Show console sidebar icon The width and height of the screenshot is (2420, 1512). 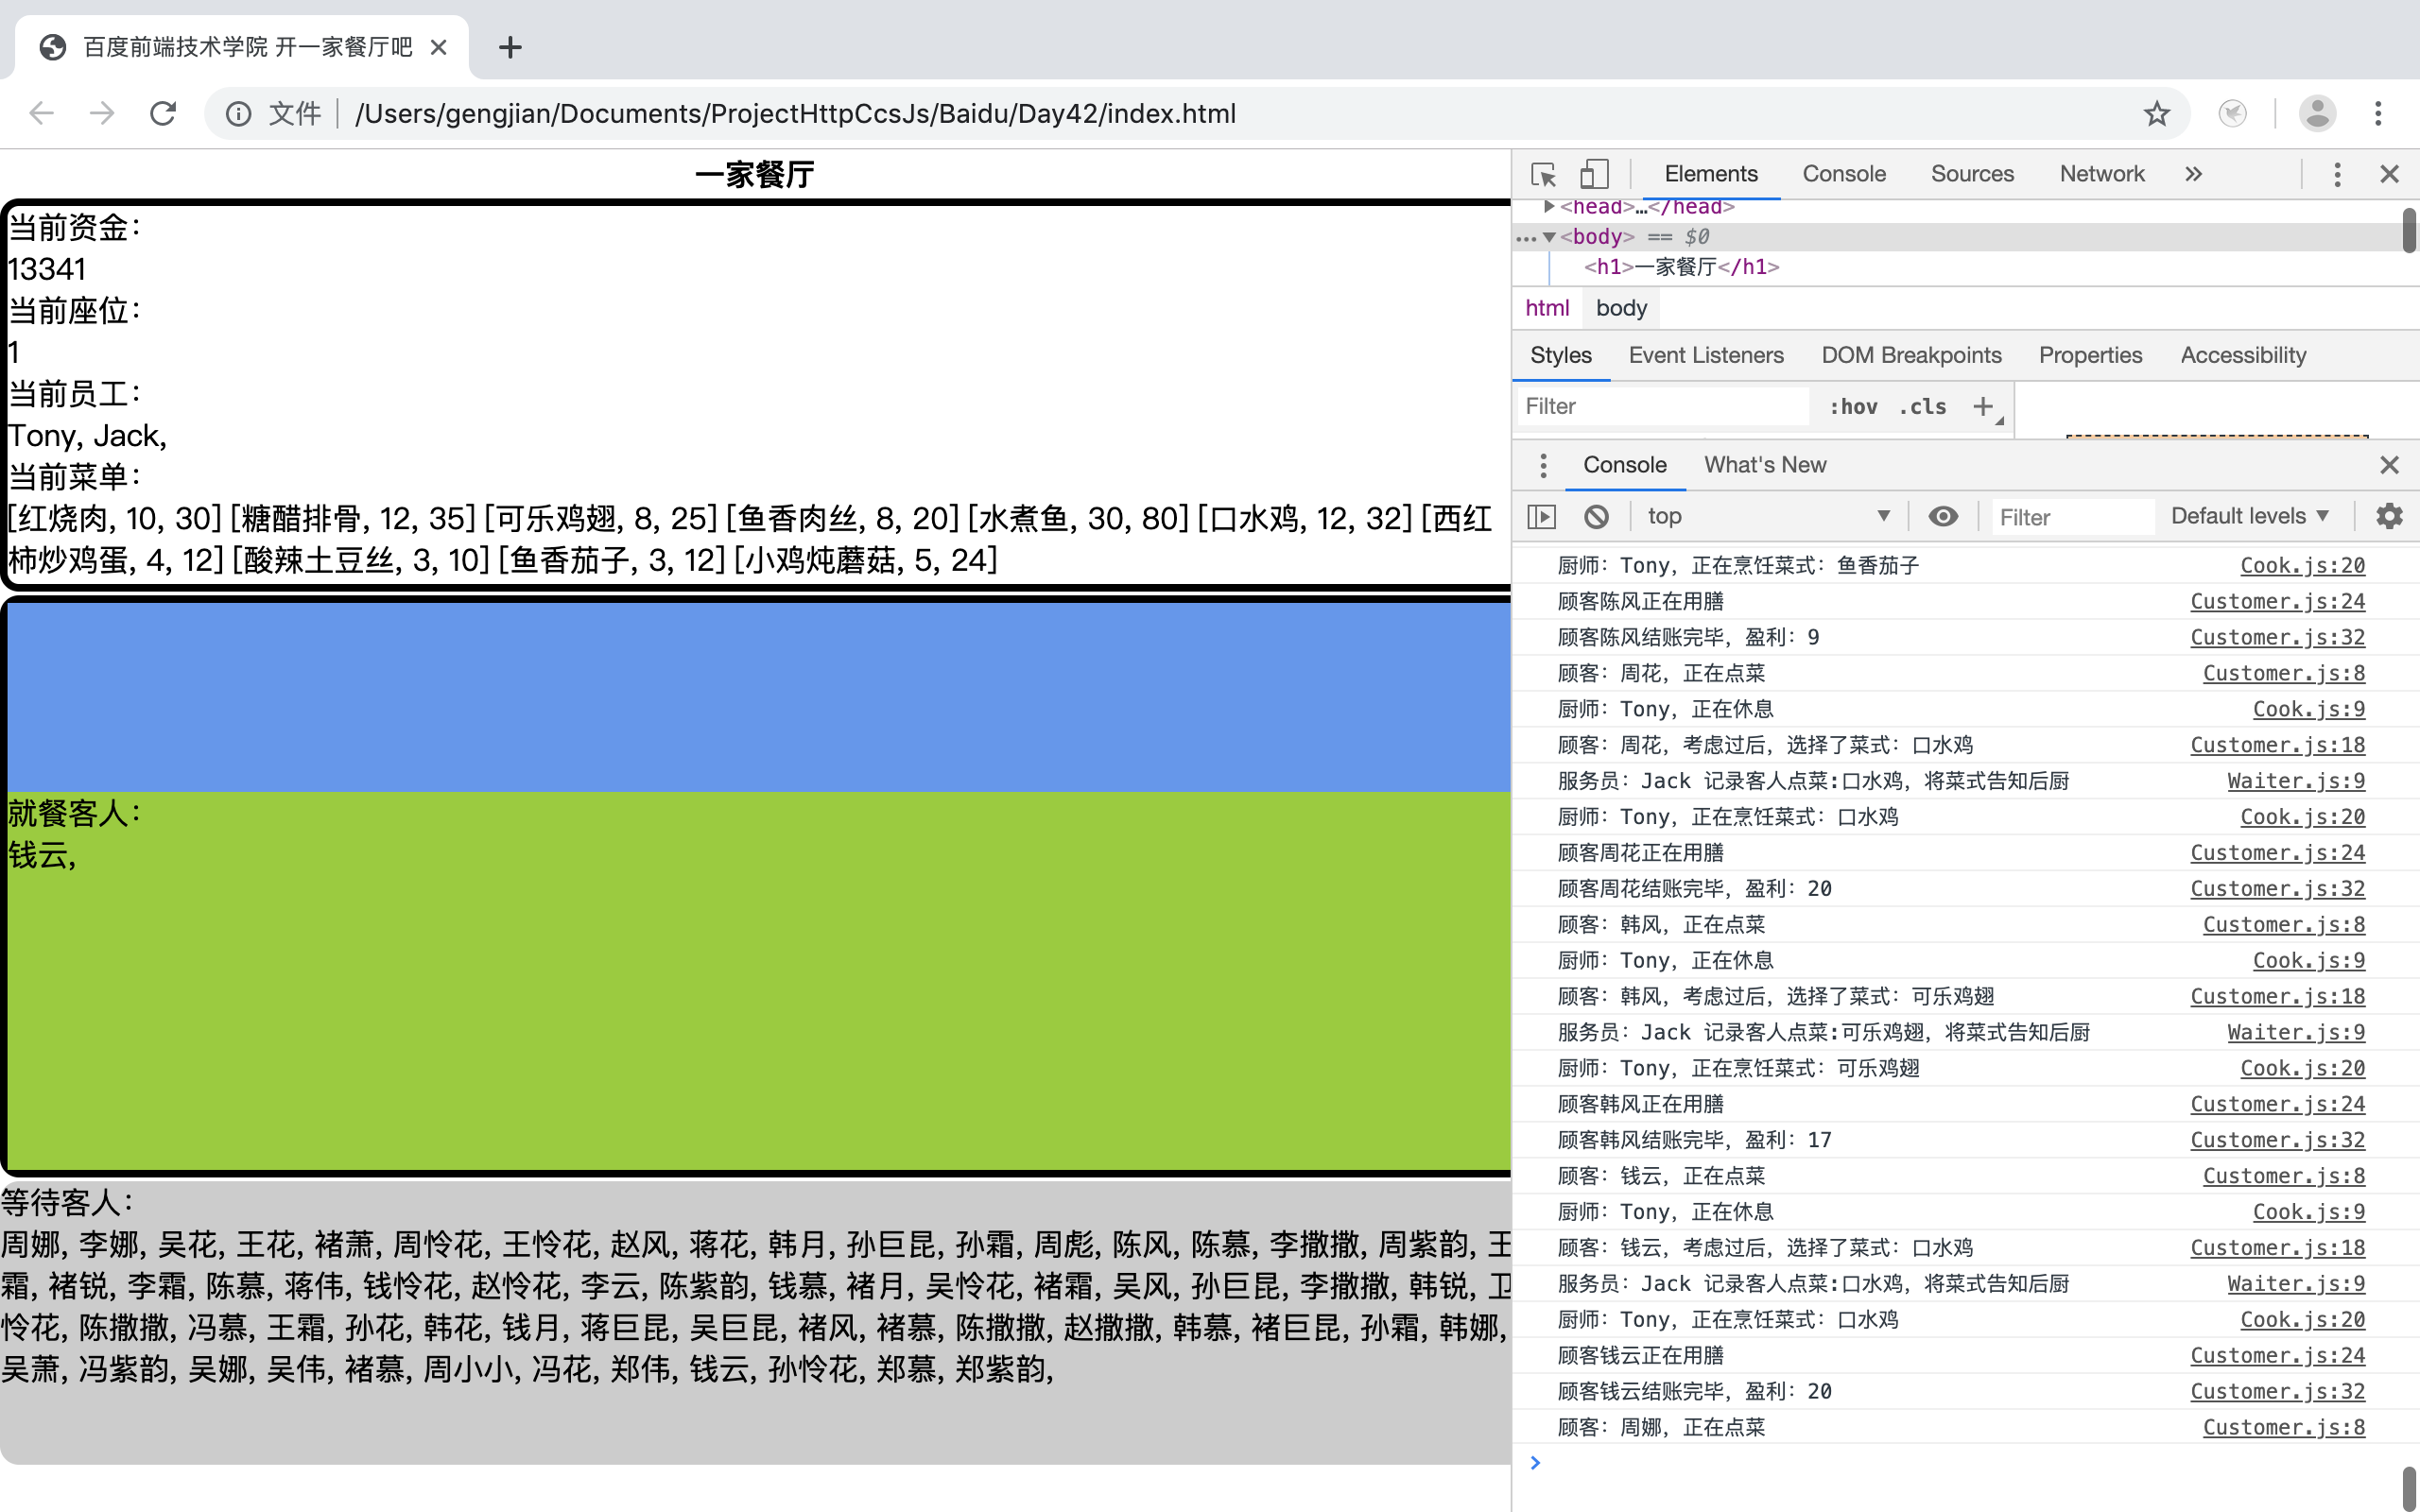coord(1542,516)
